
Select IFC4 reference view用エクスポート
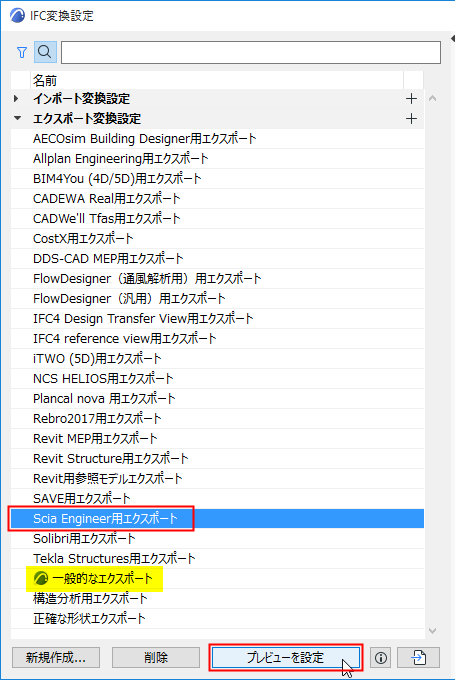click(x=217, y=338)
